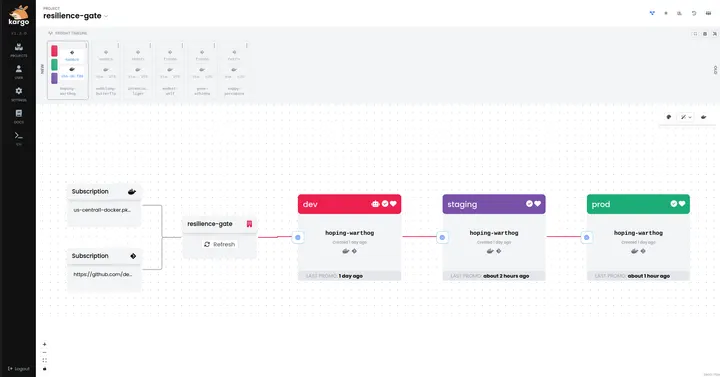This screenshot has height=377, width=720.
Task: Click hoping-warthog freight name in staging
Action: point(494,233)
